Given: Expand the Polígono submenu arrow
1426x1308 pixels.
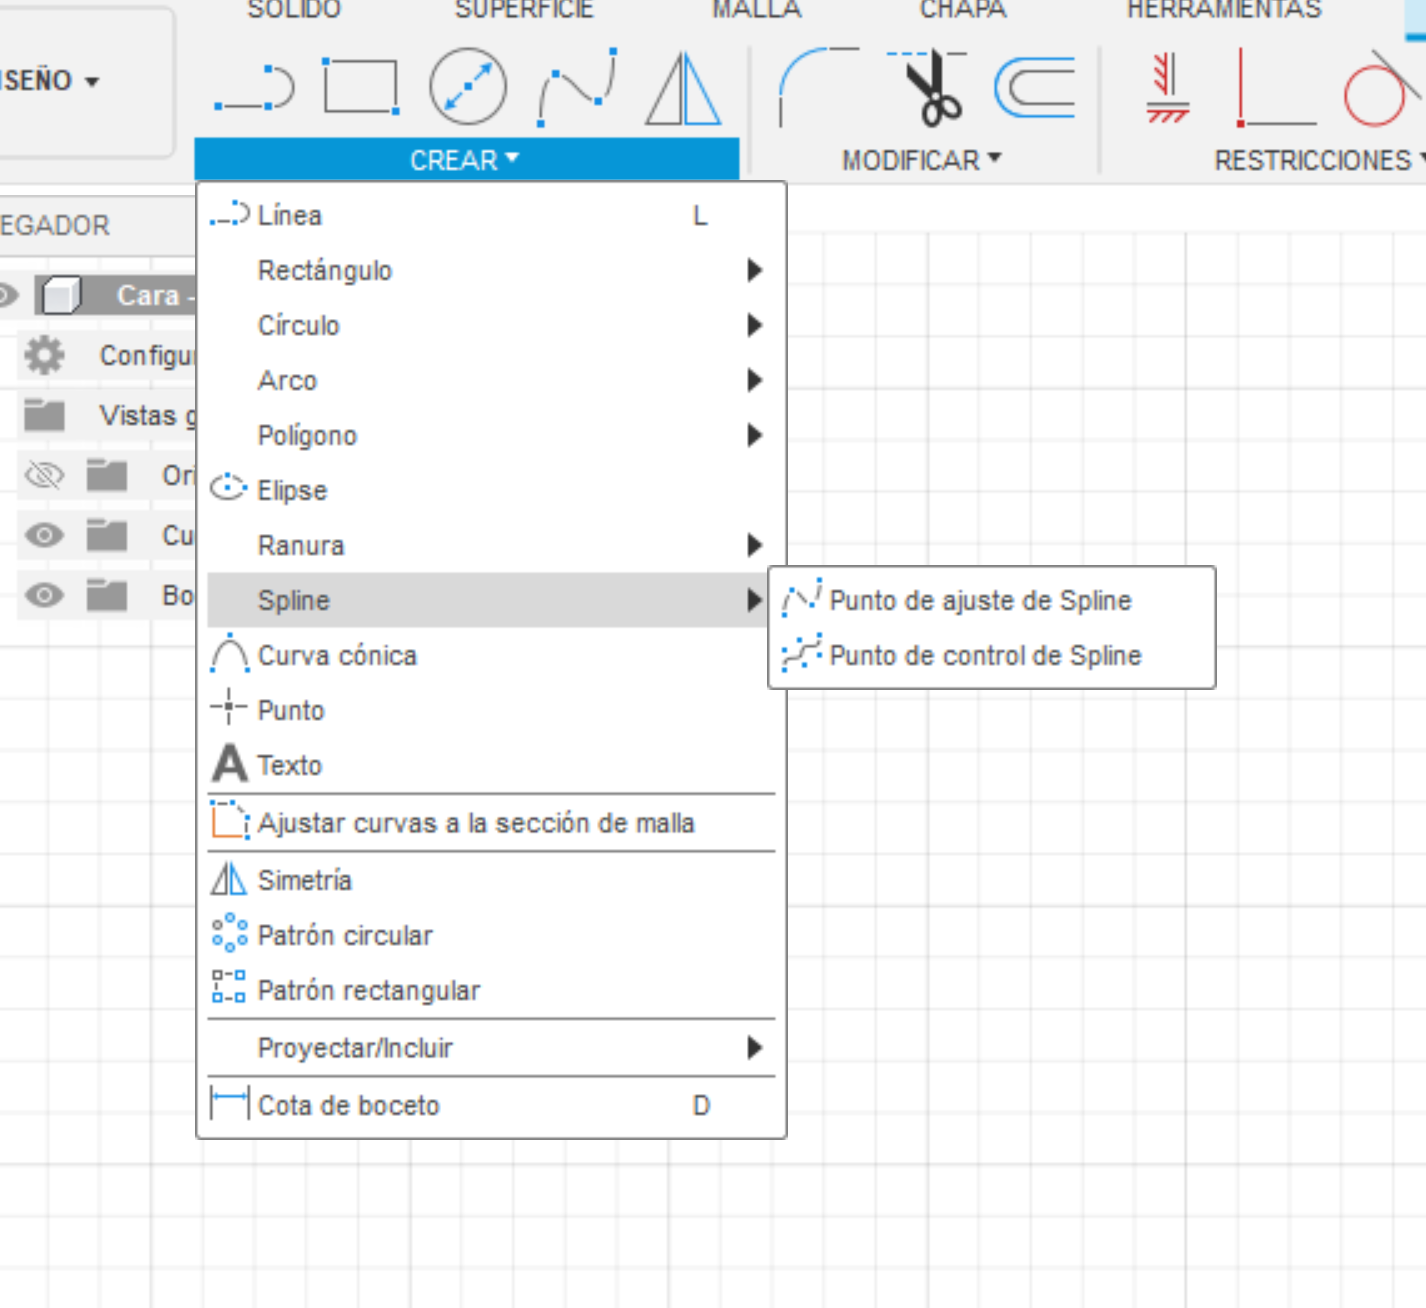Looking at the screenshot, I should click(x=754, y=435).
